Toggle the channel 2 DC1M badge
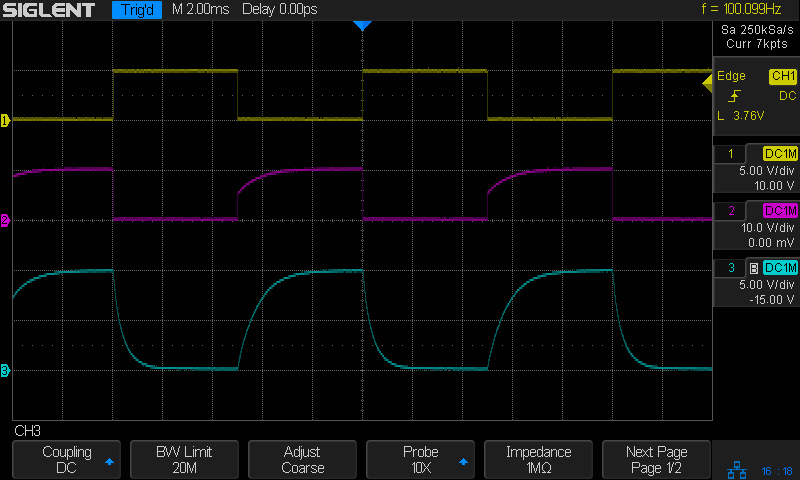 780,211
